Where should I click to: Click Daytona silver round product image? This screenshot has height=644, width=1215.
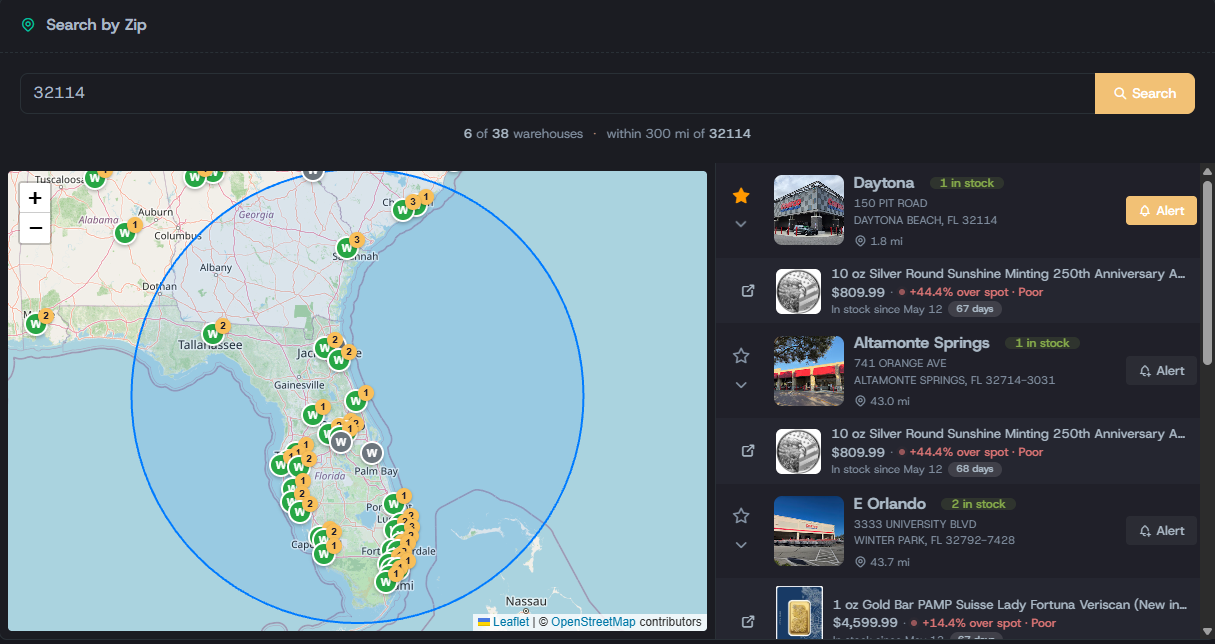click(x=798, y=291)
